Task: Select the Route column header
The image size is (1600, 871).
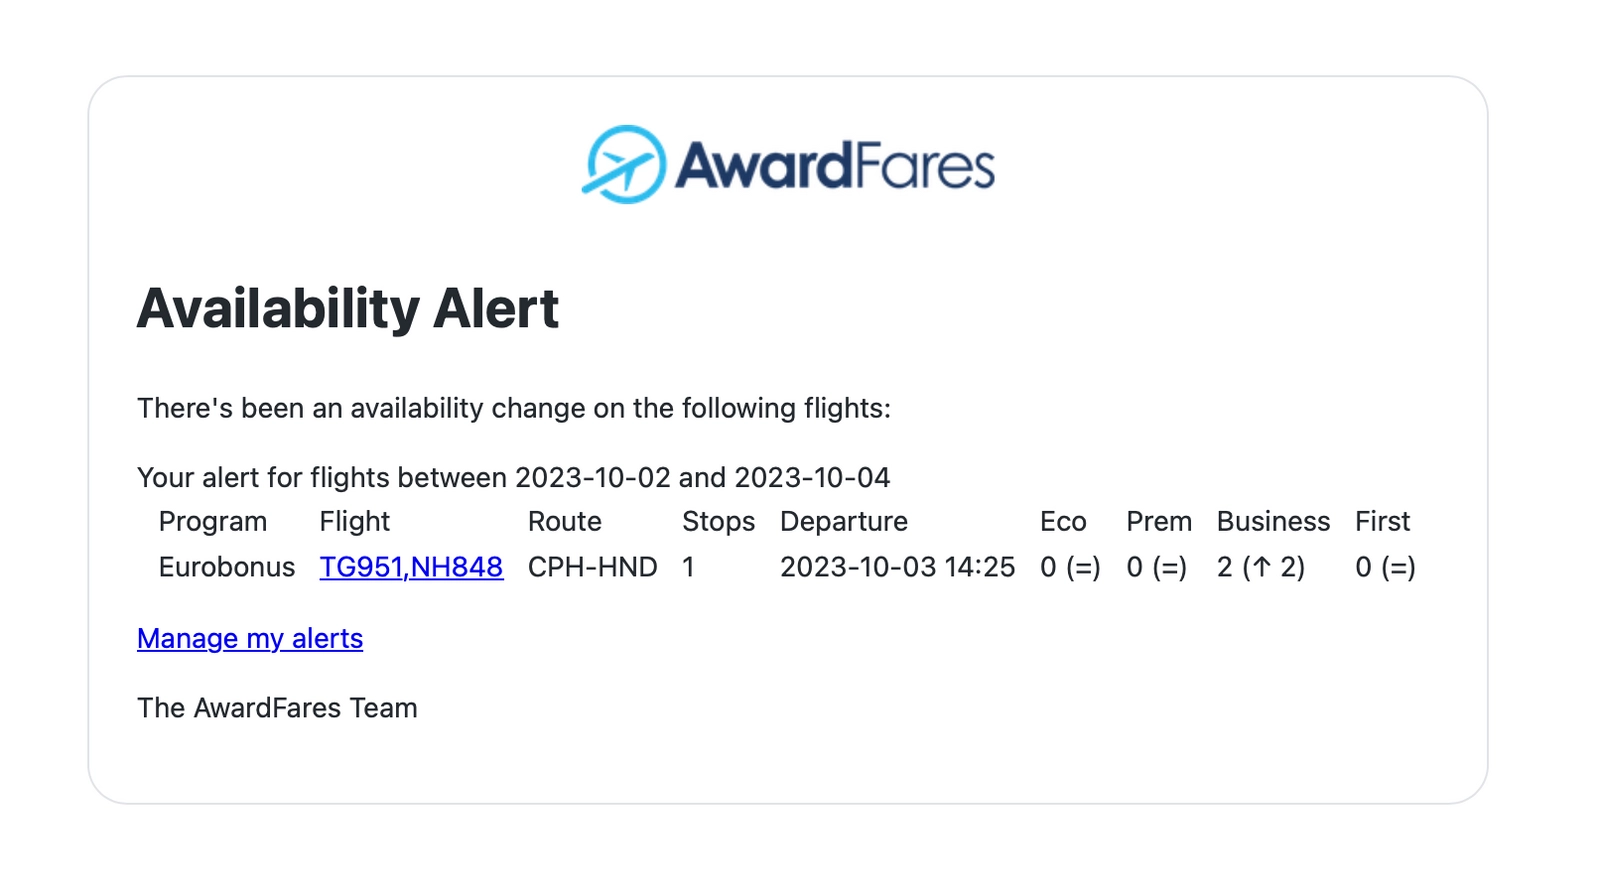Action: 565,521
